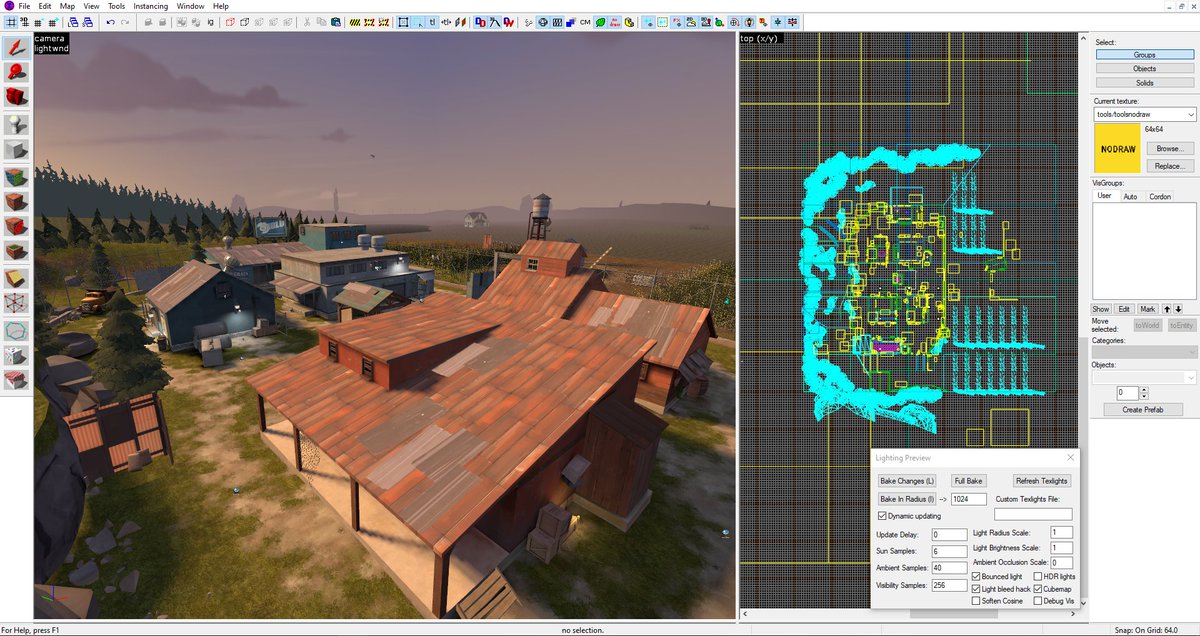This screenshot has height=636, width=1200.
Task: Click the Full Bake button
Action: click(x=968, y=481)
